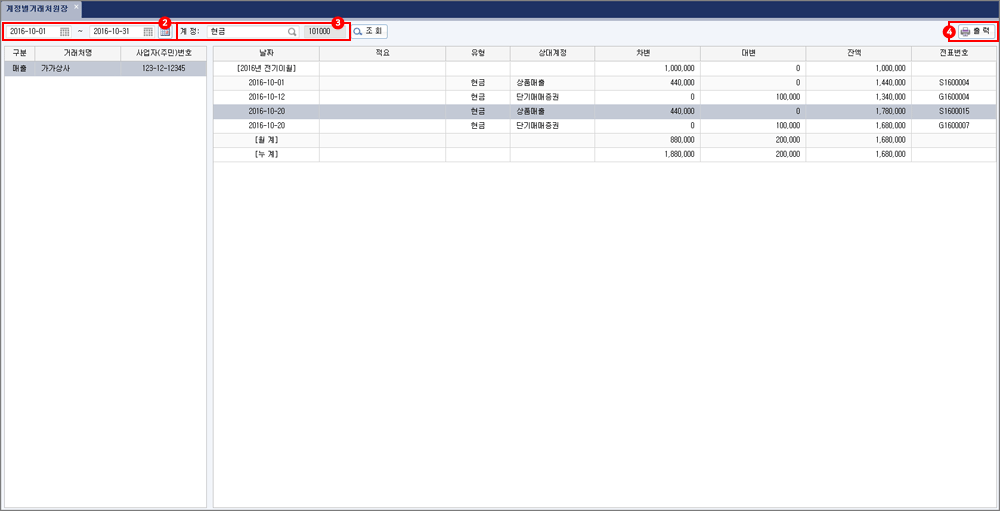The height and width of the screenshot is (511, 1000).
Task: Click the business number 123-12-12345
Action: pos(164,68)
